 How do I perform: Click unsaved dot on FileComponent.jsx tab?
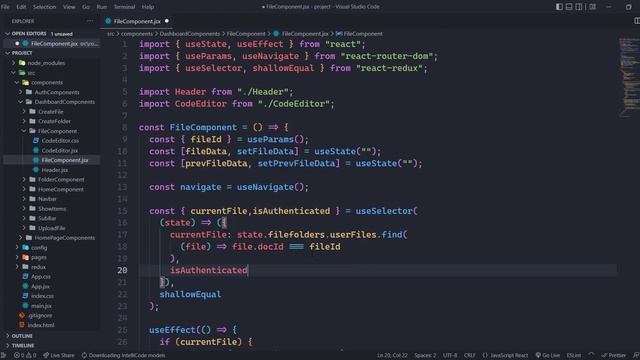point(167,21)
